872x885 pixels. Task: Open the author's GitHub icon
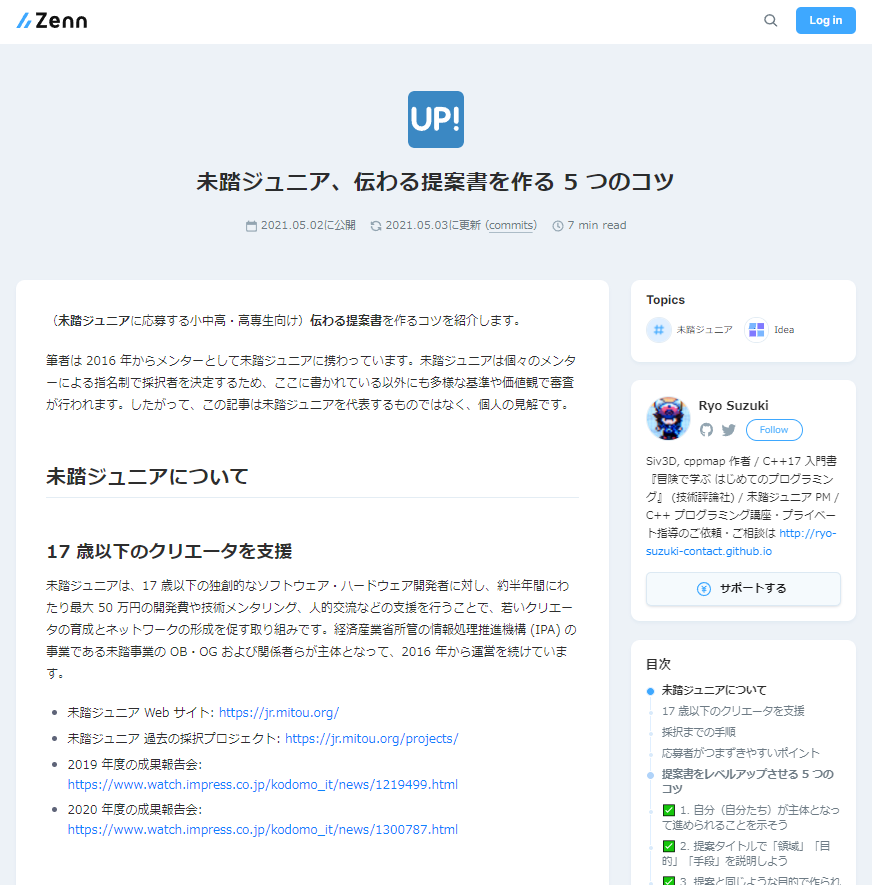pyautogui.click(x=706, y=430)
